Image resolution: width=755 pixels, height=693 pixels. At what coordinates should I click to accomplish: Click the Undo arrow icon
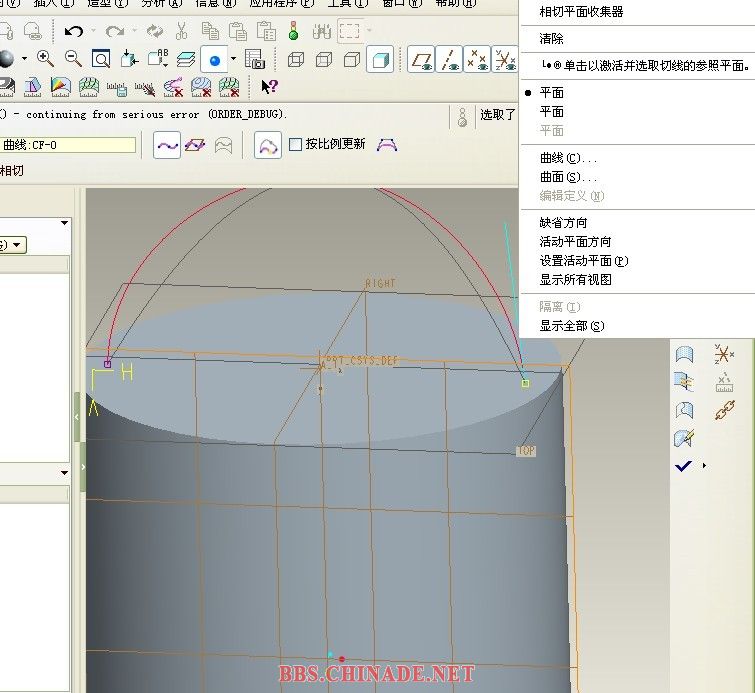73,31
